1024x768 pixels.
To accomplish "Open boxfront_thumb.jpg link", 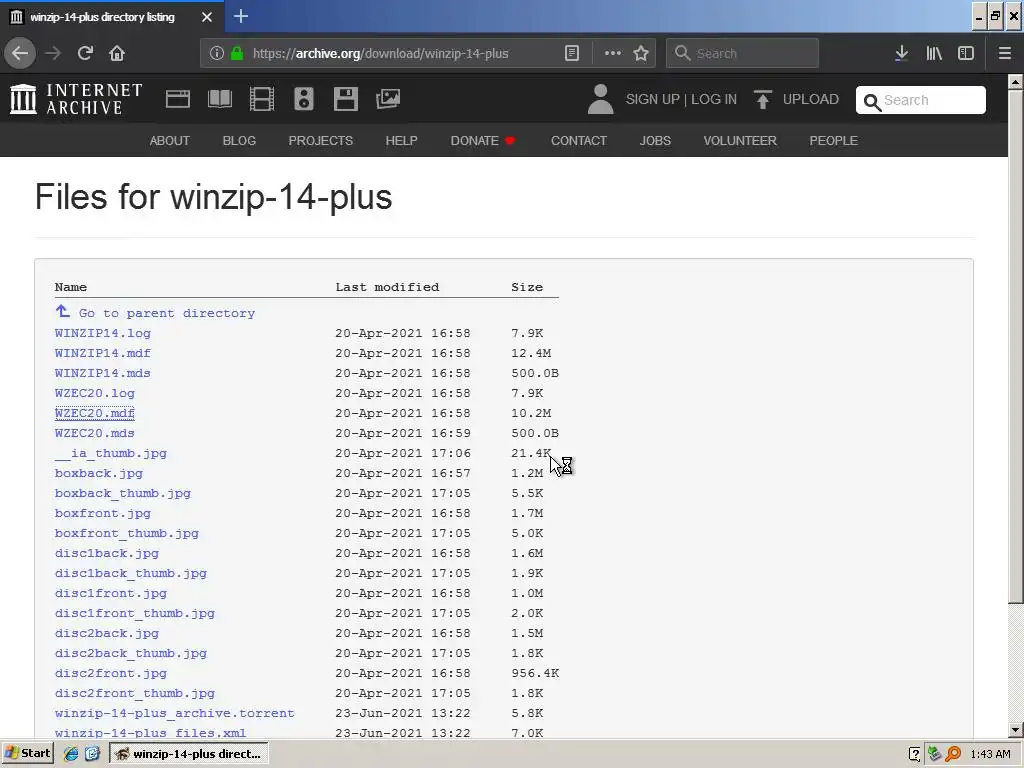I will (127, 533).
